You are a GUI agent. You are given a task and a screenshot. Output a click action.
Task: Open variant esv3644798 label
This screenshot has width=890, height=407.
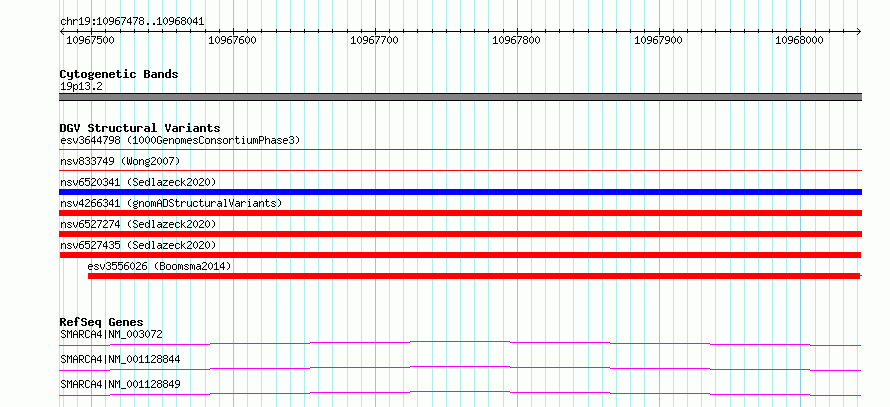point(180,140)
